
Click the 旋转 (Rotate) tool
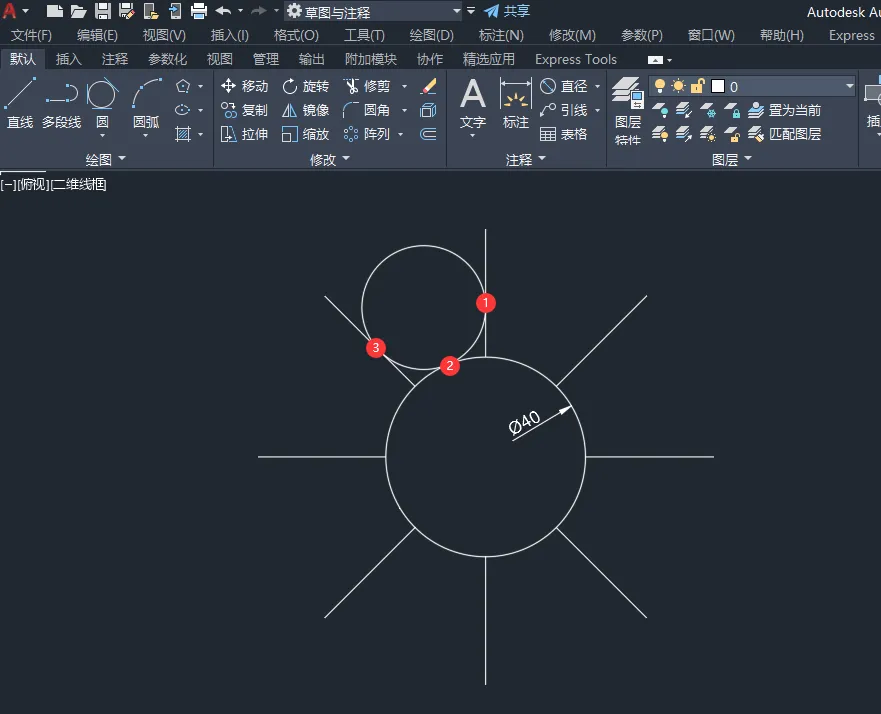pos(305,86)
